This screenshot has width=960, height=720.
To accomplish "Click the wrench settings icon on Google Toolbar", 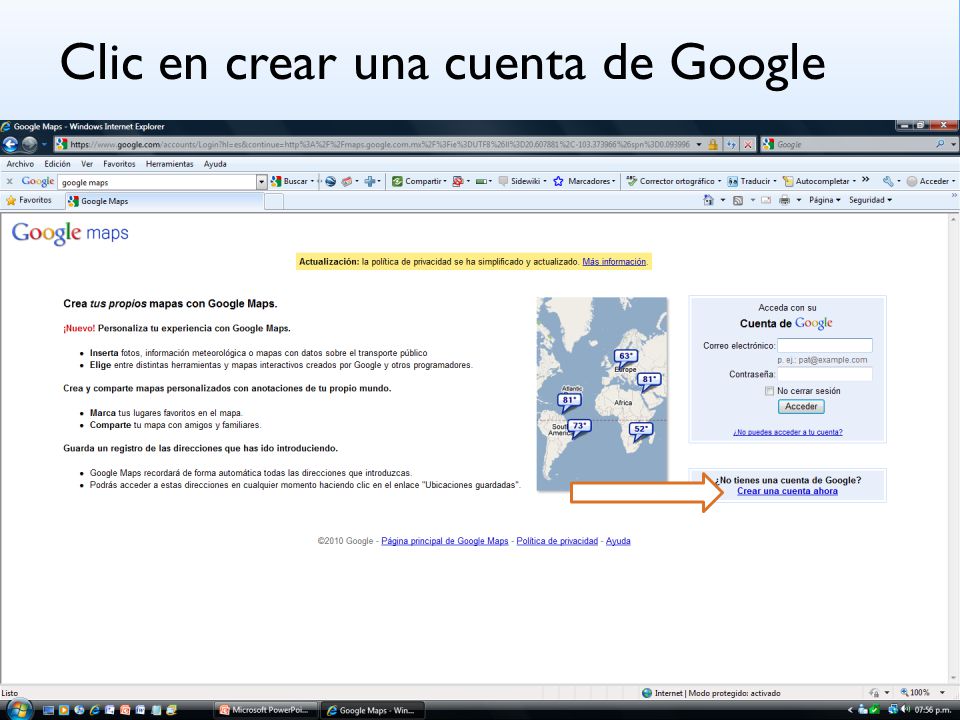I will [x=888, y=181].
